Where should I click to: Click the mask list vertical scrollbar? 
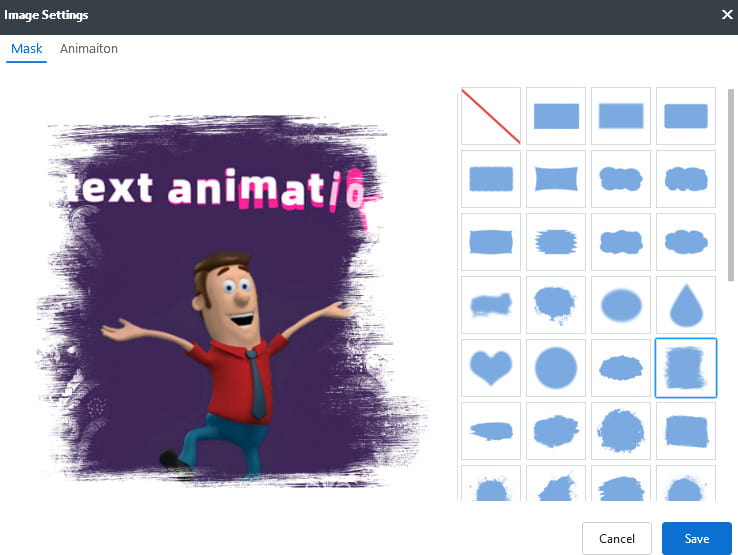pyautogui.click(x=730, y=185)
